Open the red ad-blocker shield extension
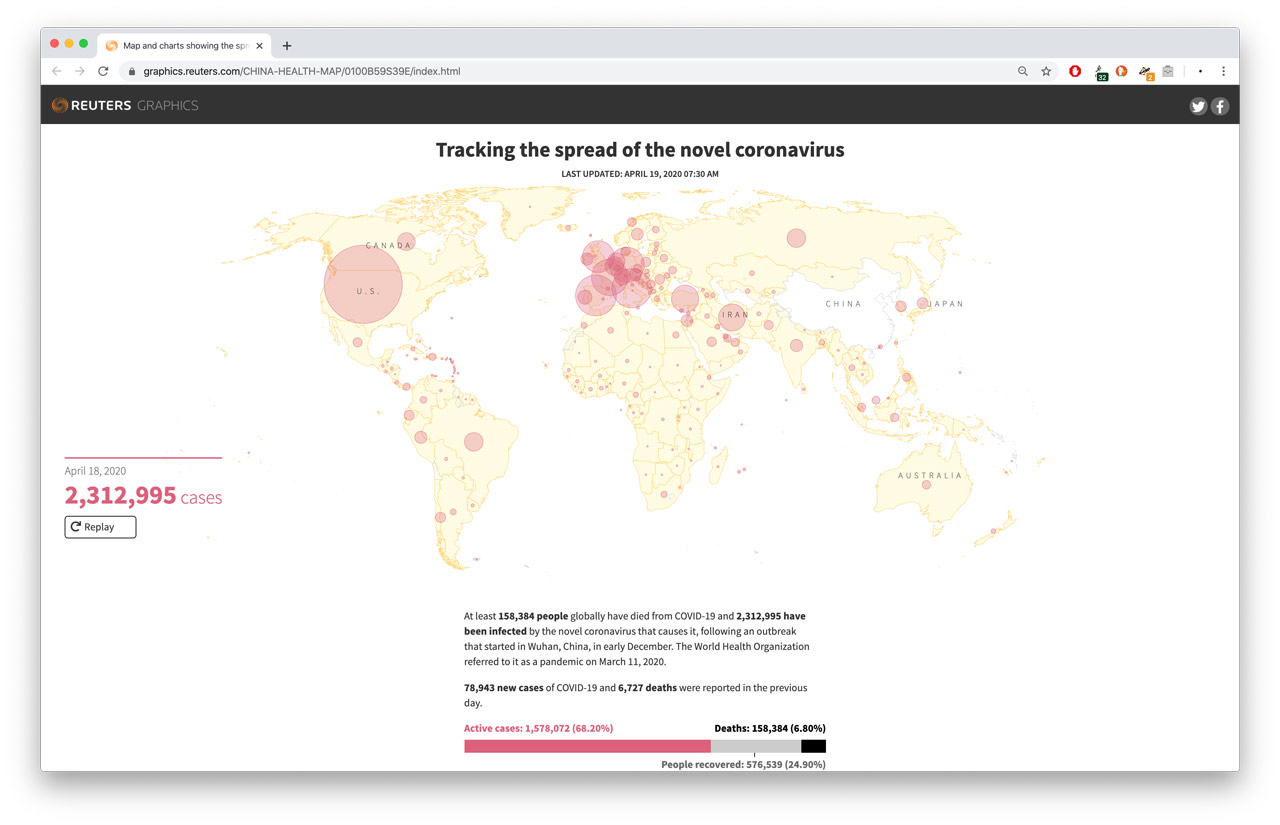 (x=1075, y=72)
